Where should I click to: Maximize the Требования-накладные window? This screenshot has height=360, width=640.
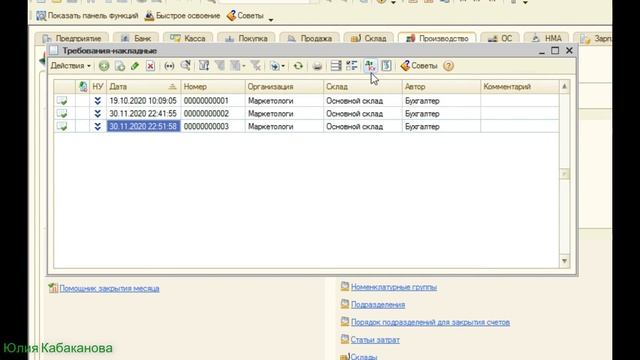click(555, 51)
